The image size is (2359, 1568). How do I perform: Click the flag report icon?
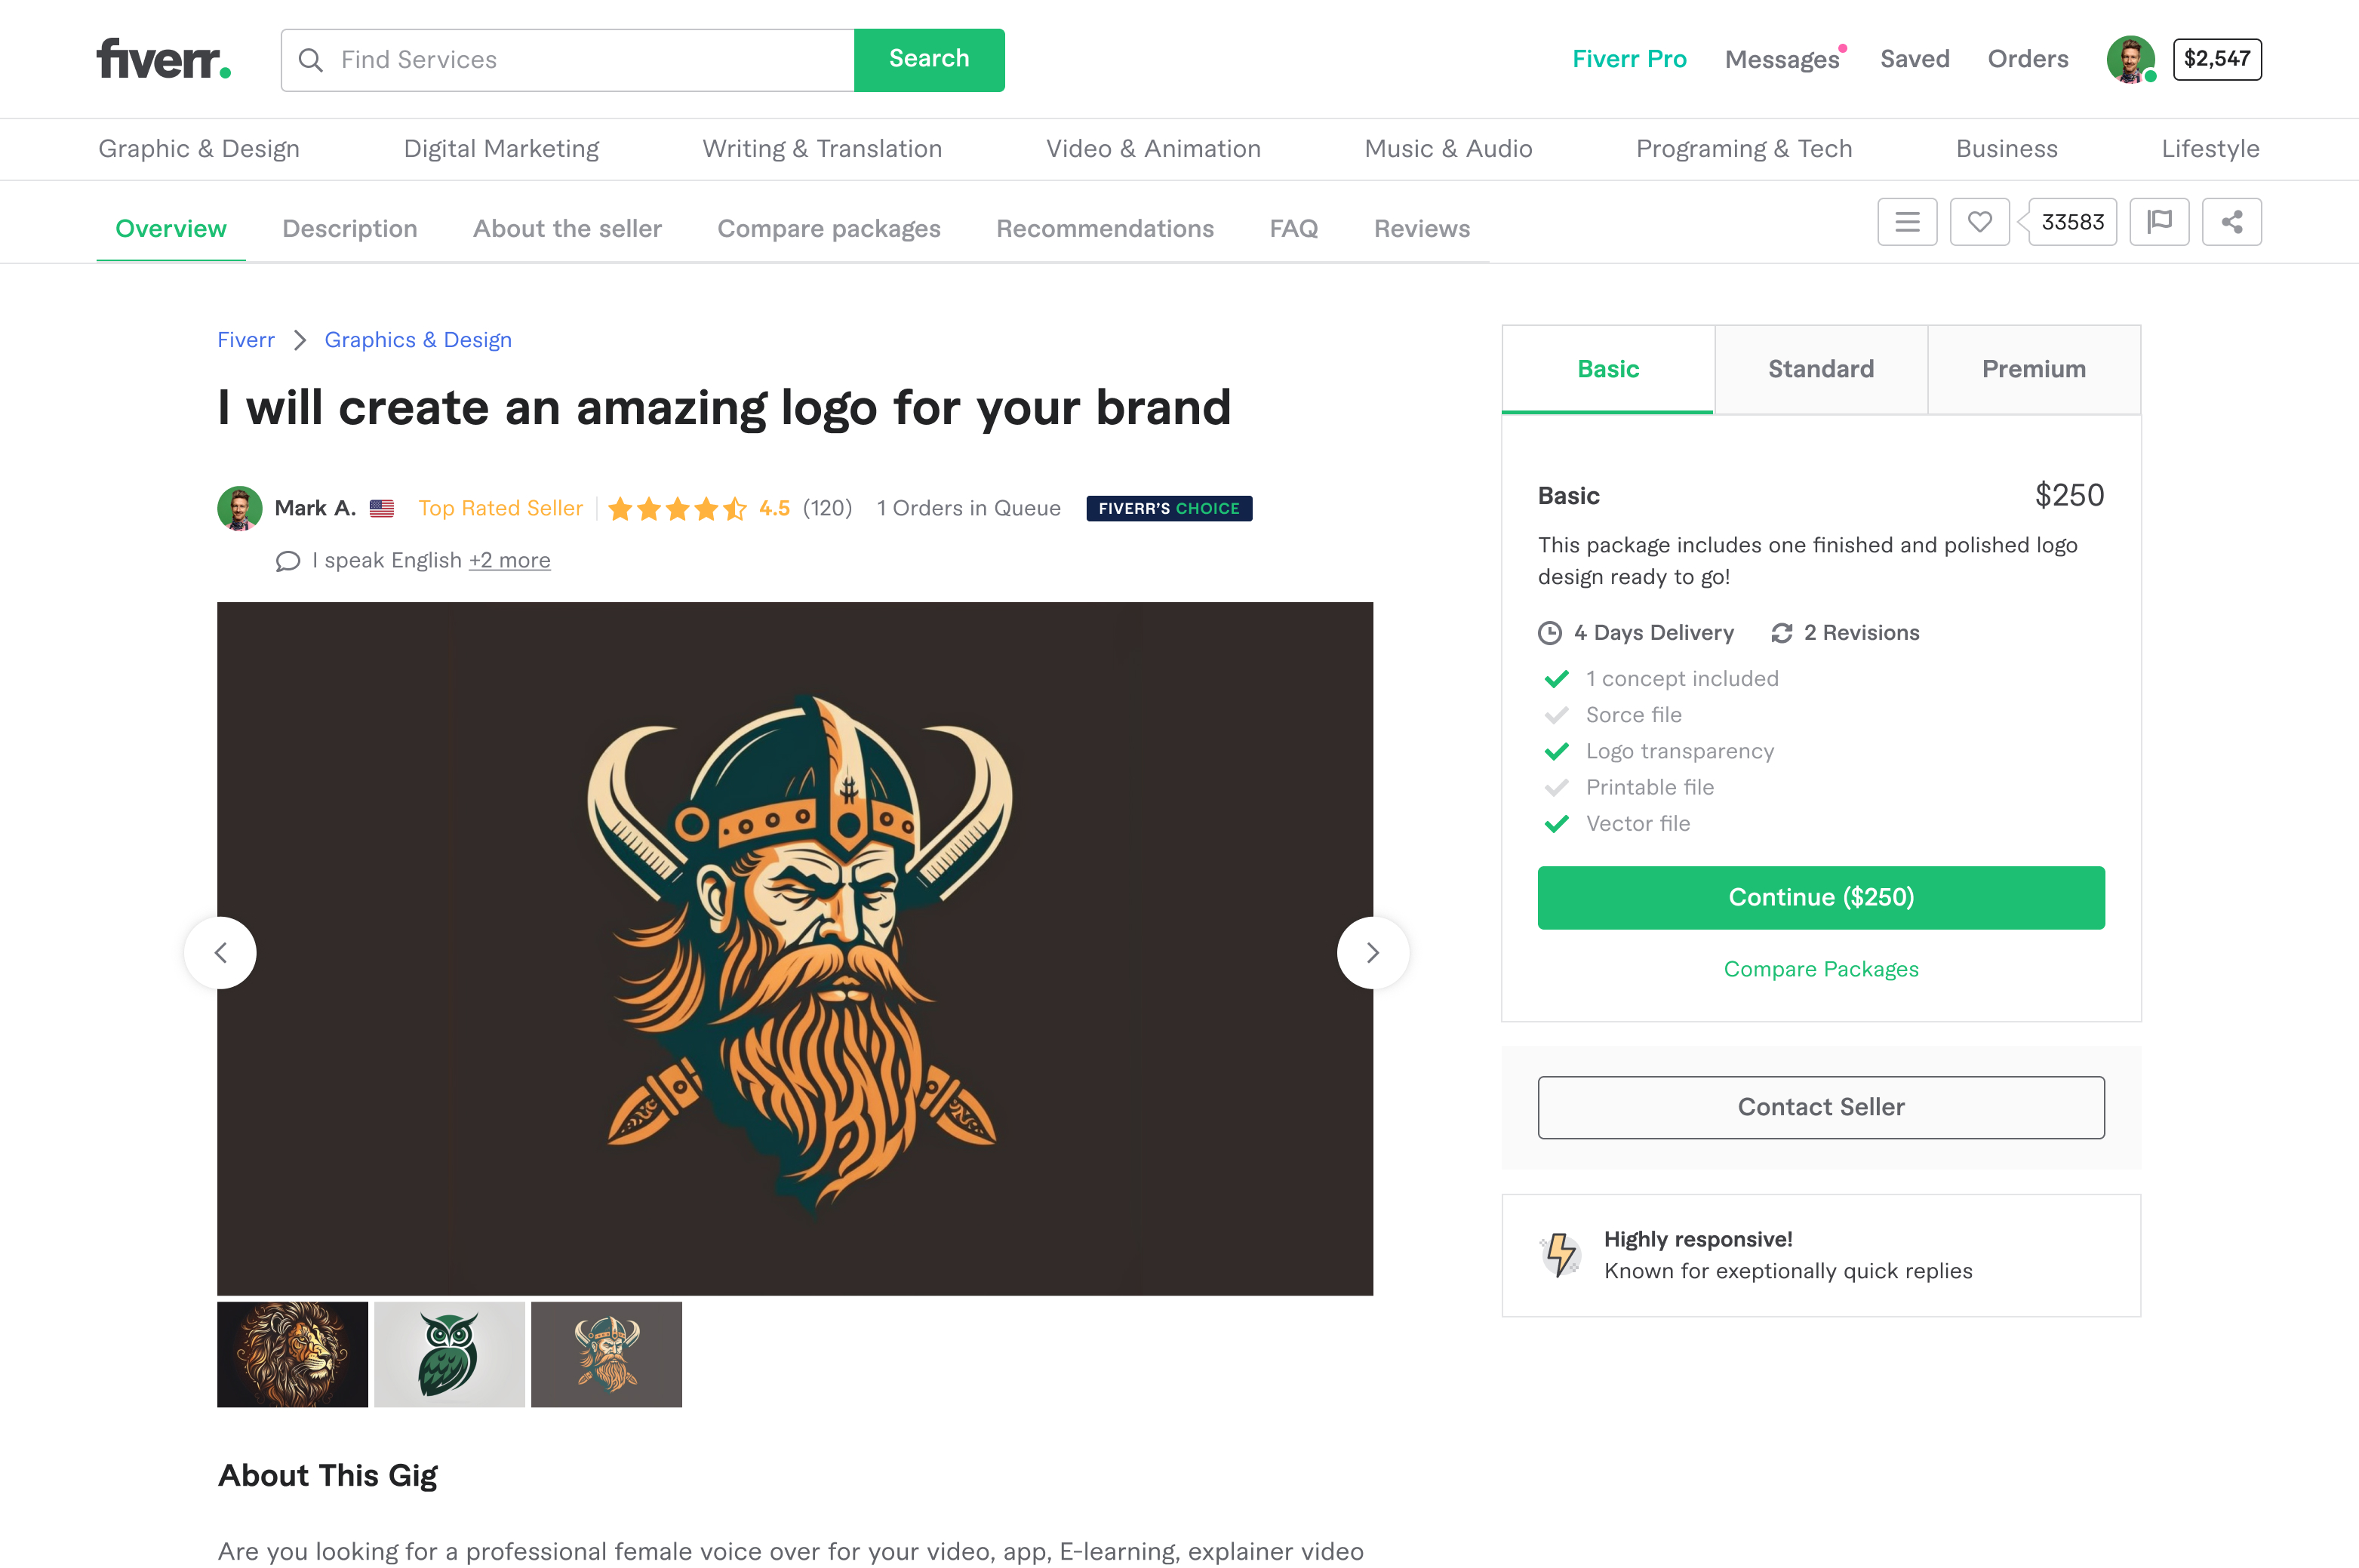pos(2159,222)
